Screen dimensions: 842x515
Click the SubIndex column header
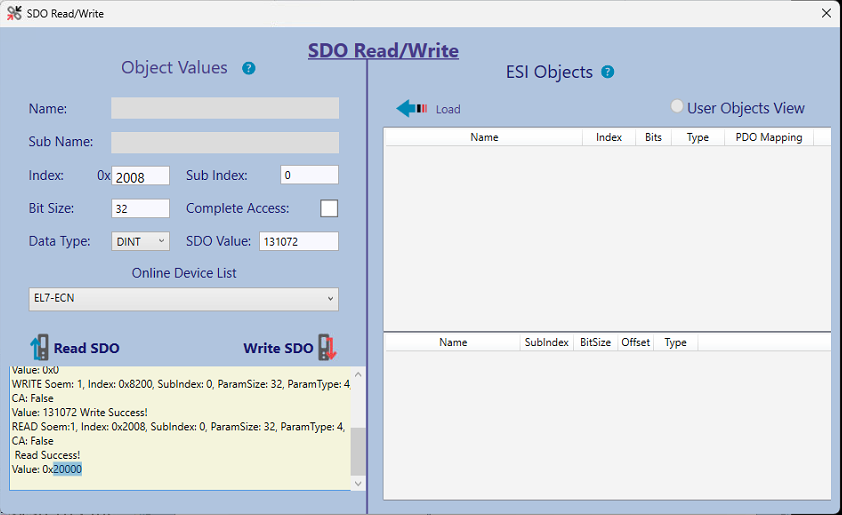pos(548,342)
